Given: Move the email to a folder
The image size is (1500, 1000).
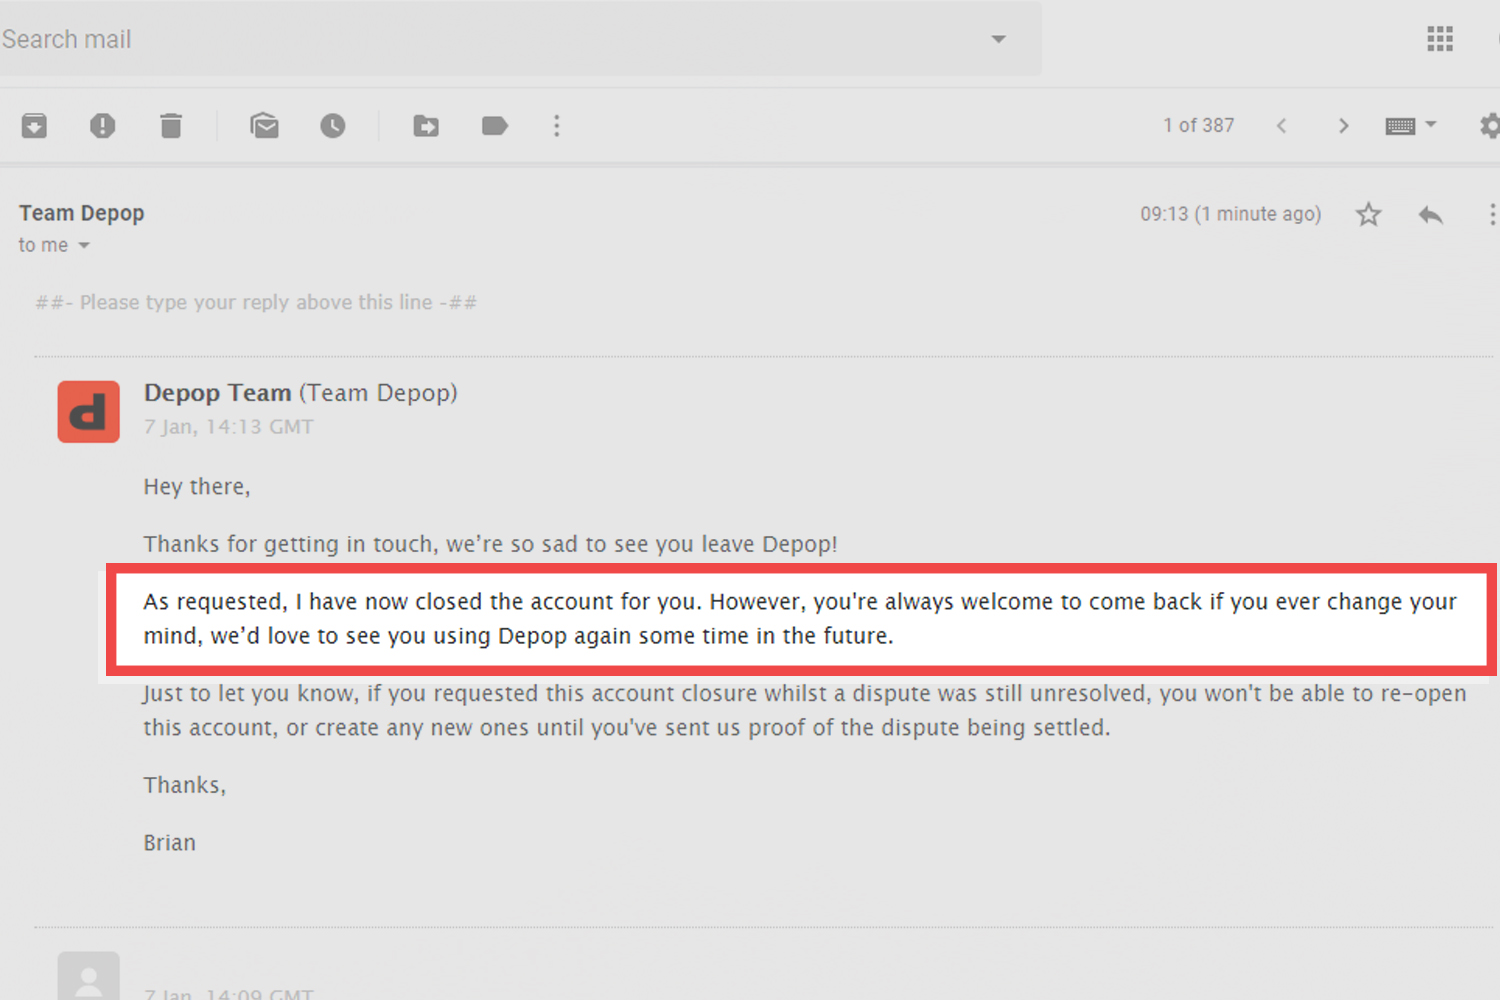Looking at the screenshot, I should [x=426, y=126].
